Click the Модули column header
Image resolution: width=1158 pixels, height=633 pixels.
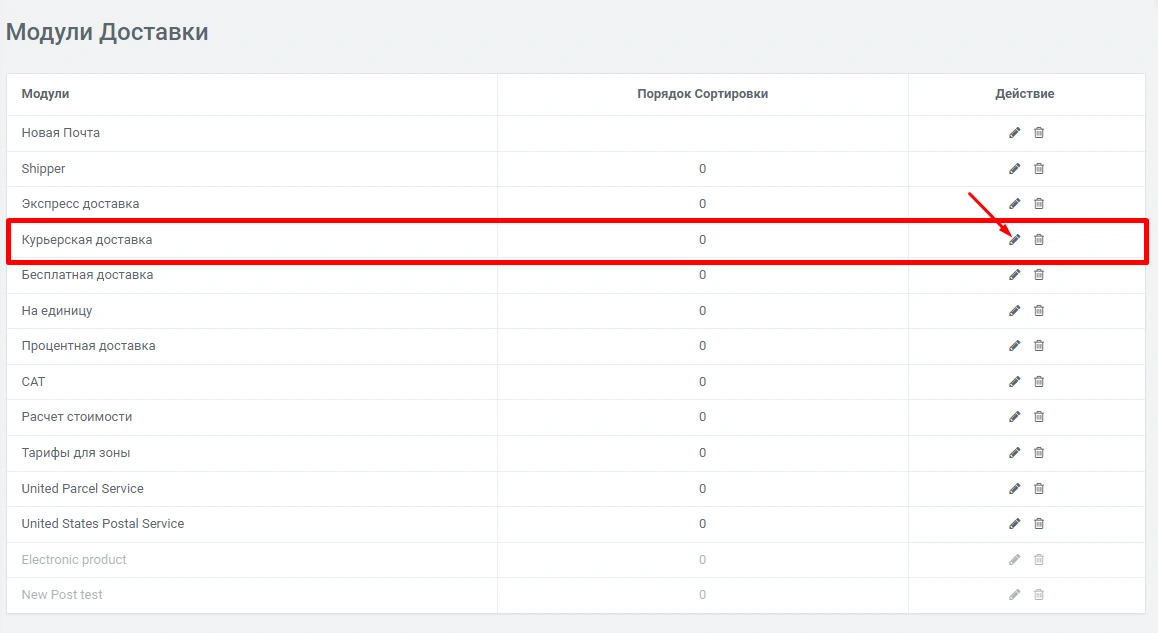click(x=45, y=94)
